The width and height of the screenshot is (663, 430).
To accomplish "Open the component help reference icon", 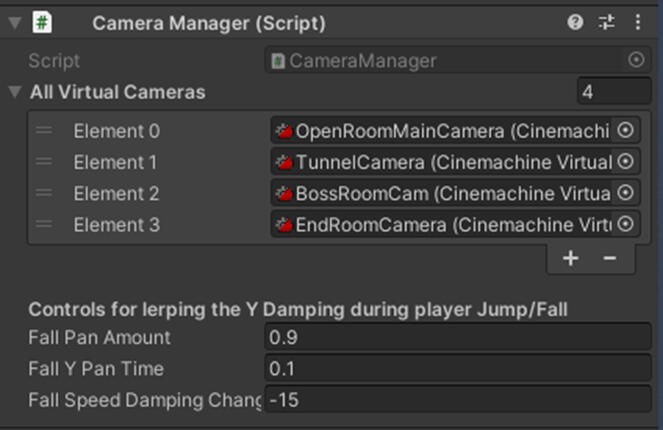I will coord(575,22).
